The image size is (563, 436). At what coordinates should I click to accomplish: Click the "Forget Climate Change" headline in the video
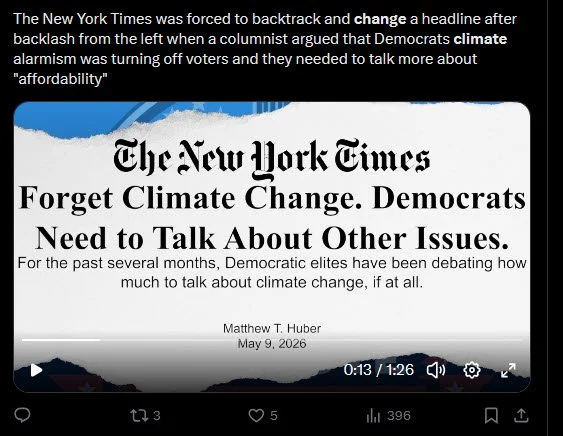pyautogui.click(x=272, y=218)
